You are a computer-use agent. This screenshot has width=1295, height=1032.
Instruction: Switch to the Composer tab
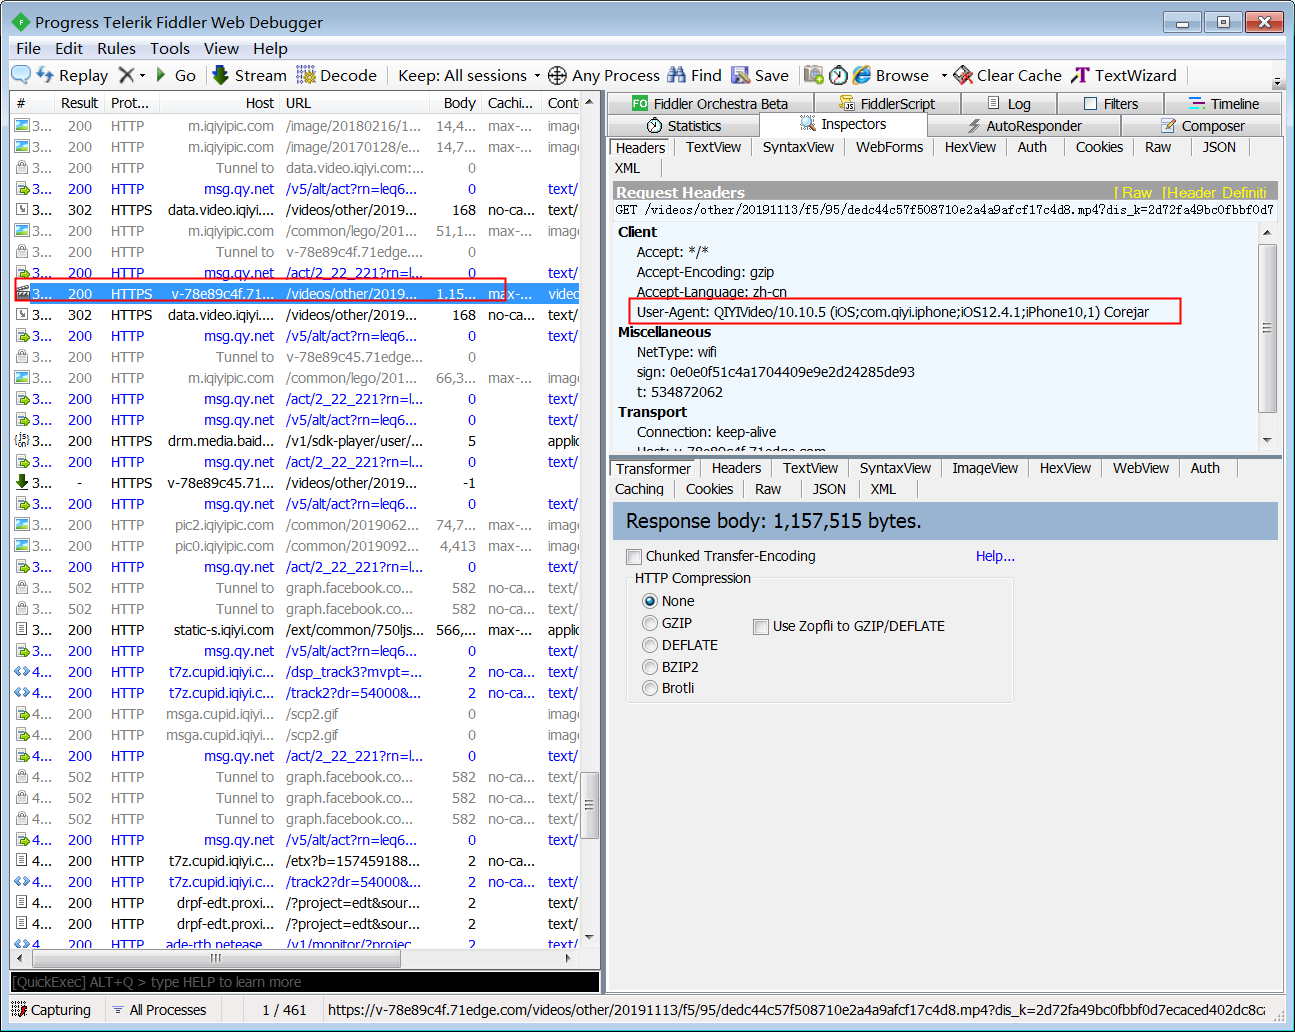pos(1202,125)
